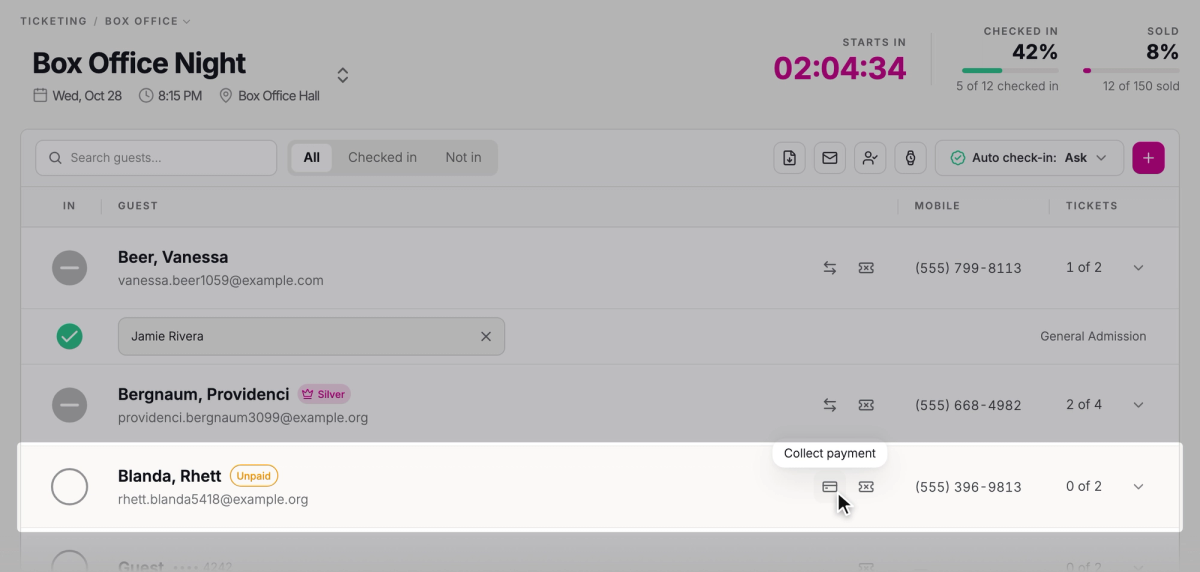Expand Providenci Bergnaum's tickets chevron
The height and width of the screenshot is (572, 1200).
1138,405
